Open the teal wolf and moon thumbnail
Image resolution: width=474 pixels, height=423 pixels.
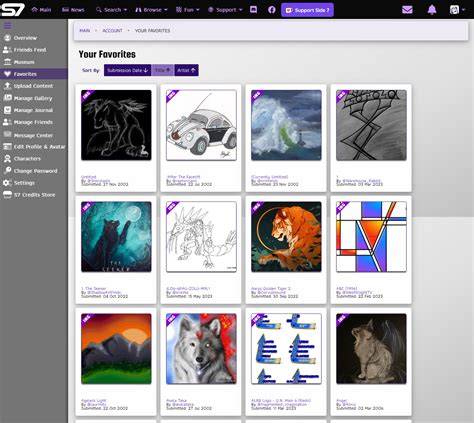click(x=116, y=237)
